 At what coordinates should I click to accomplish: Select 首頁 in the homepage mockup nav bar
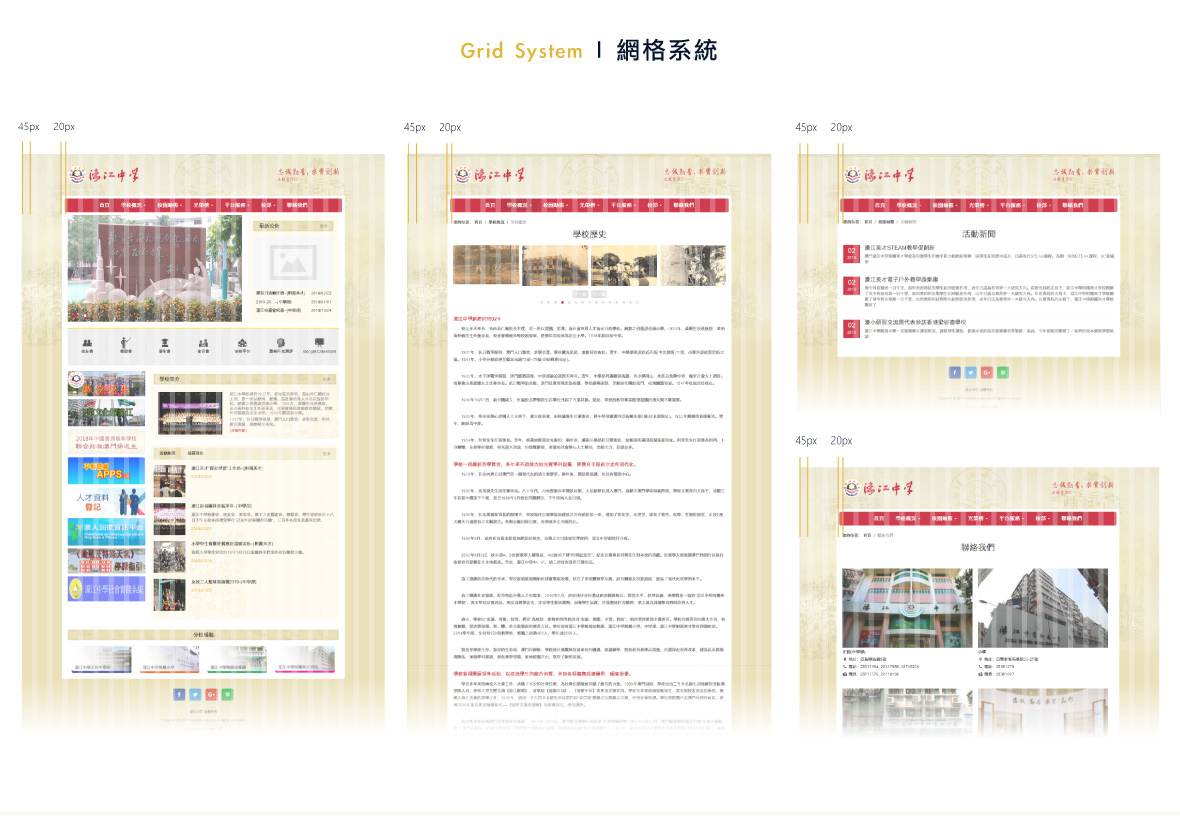(105, 205)
